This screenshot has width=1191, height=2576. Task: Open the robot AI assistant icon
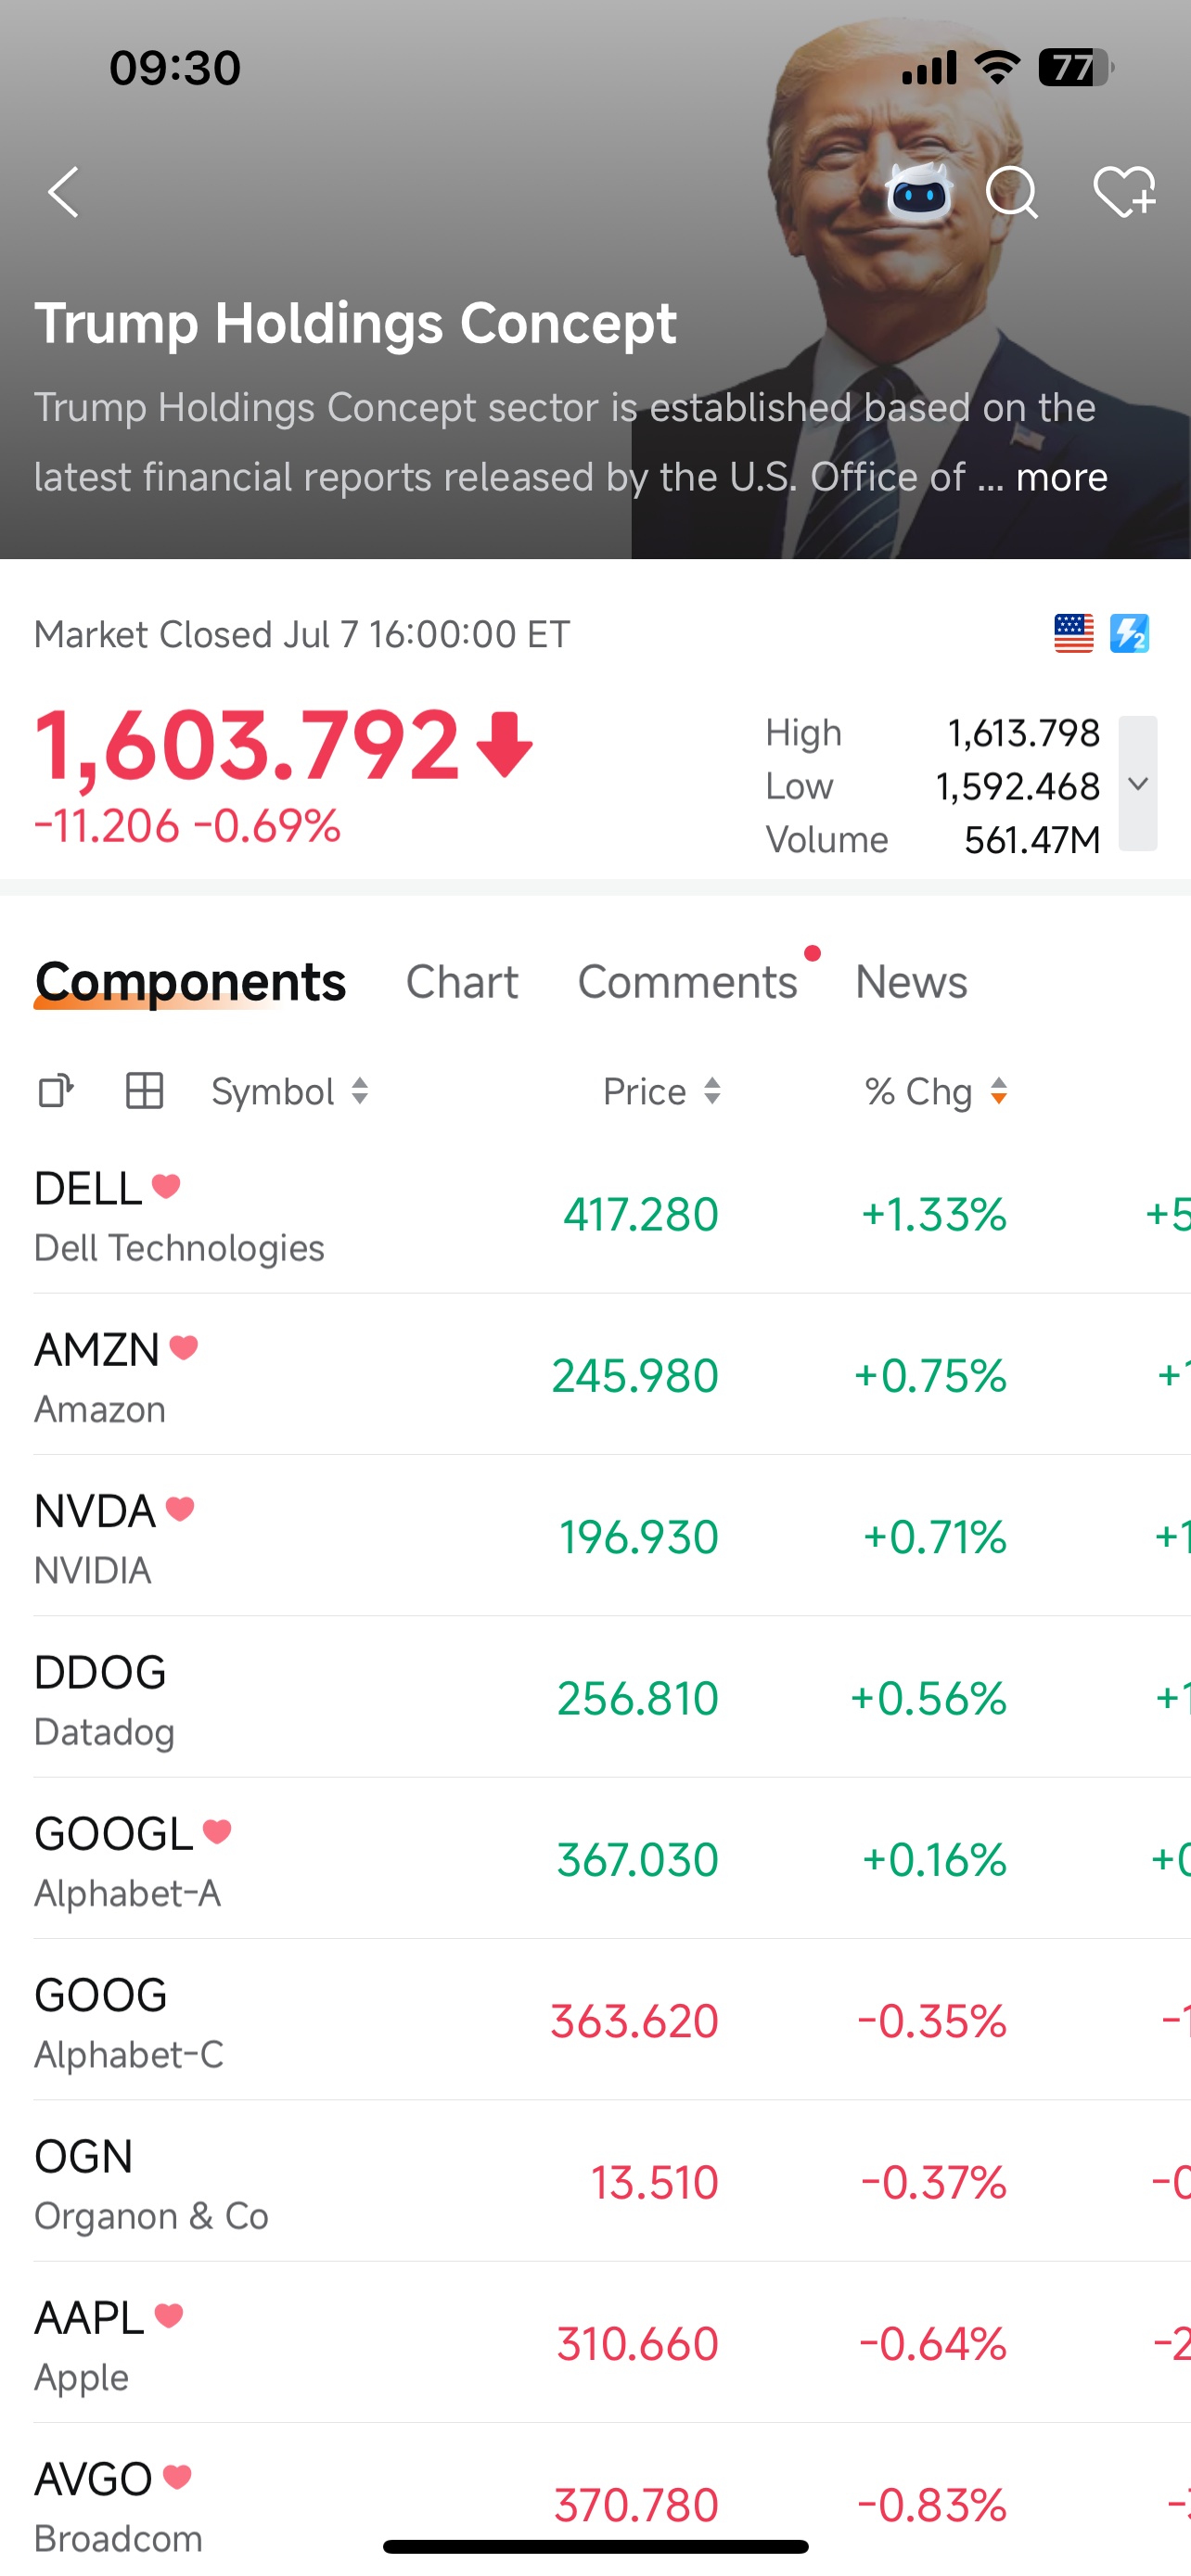[918, 192]
